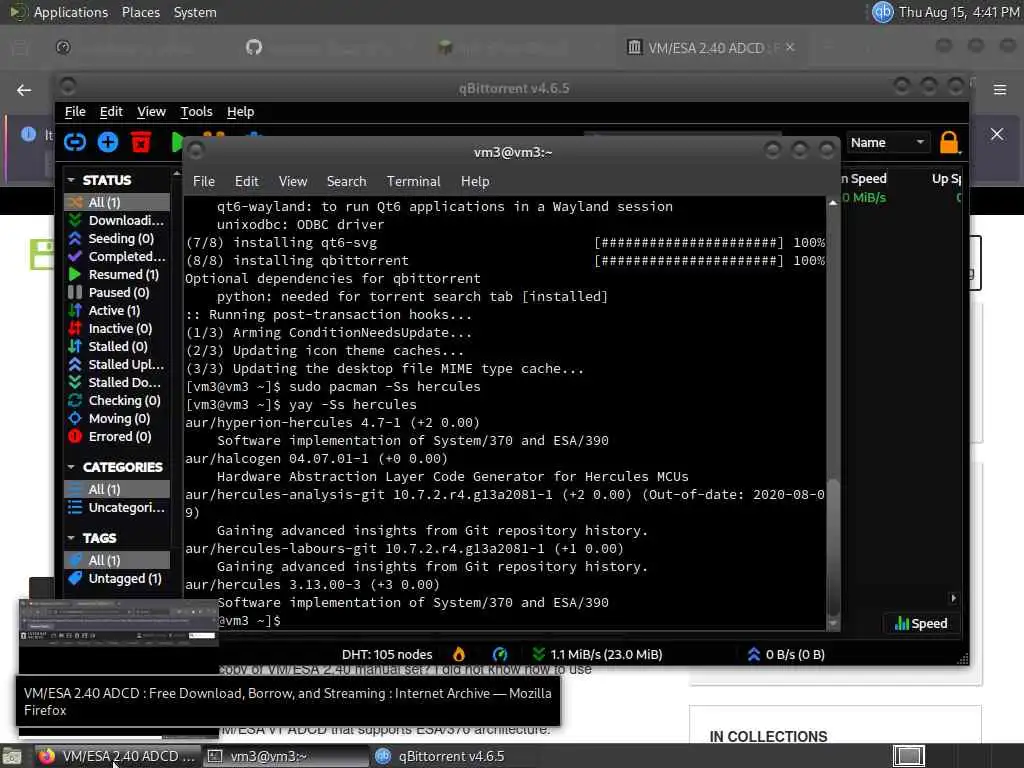1024x768 pixels.
Task: Open qBittorrent File menu
Action: click(75, 112)
